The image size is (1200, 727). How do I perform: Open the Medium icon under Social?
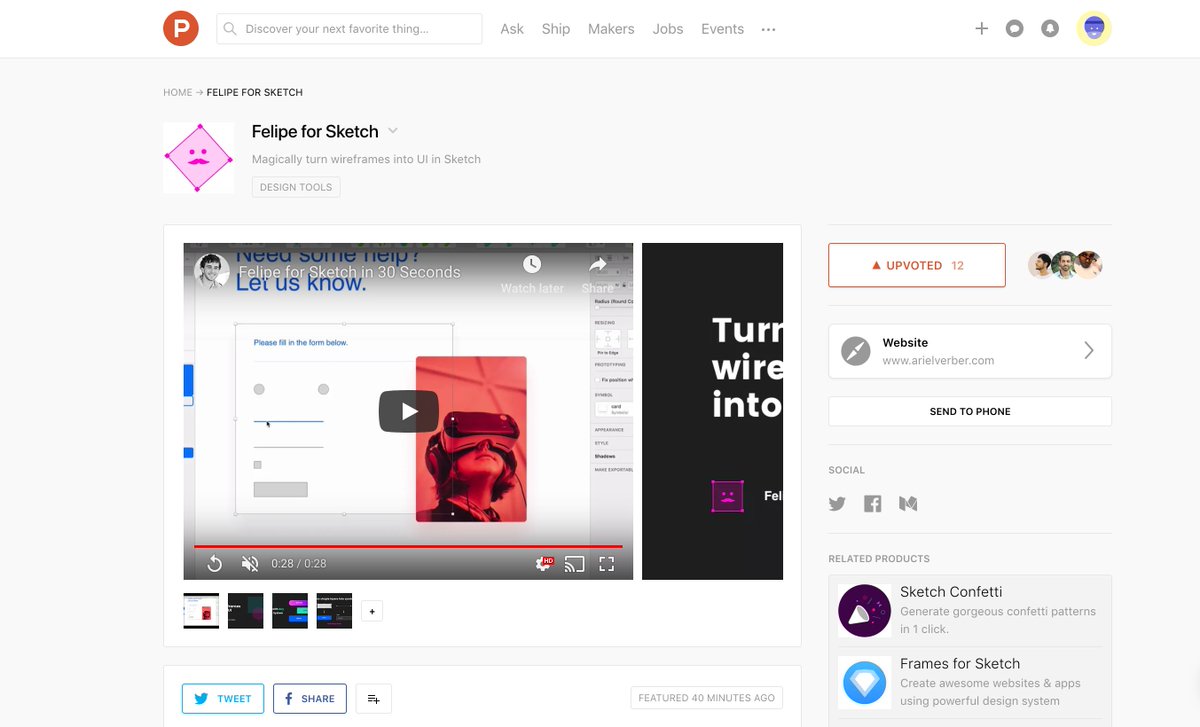(x=908, y=504)
